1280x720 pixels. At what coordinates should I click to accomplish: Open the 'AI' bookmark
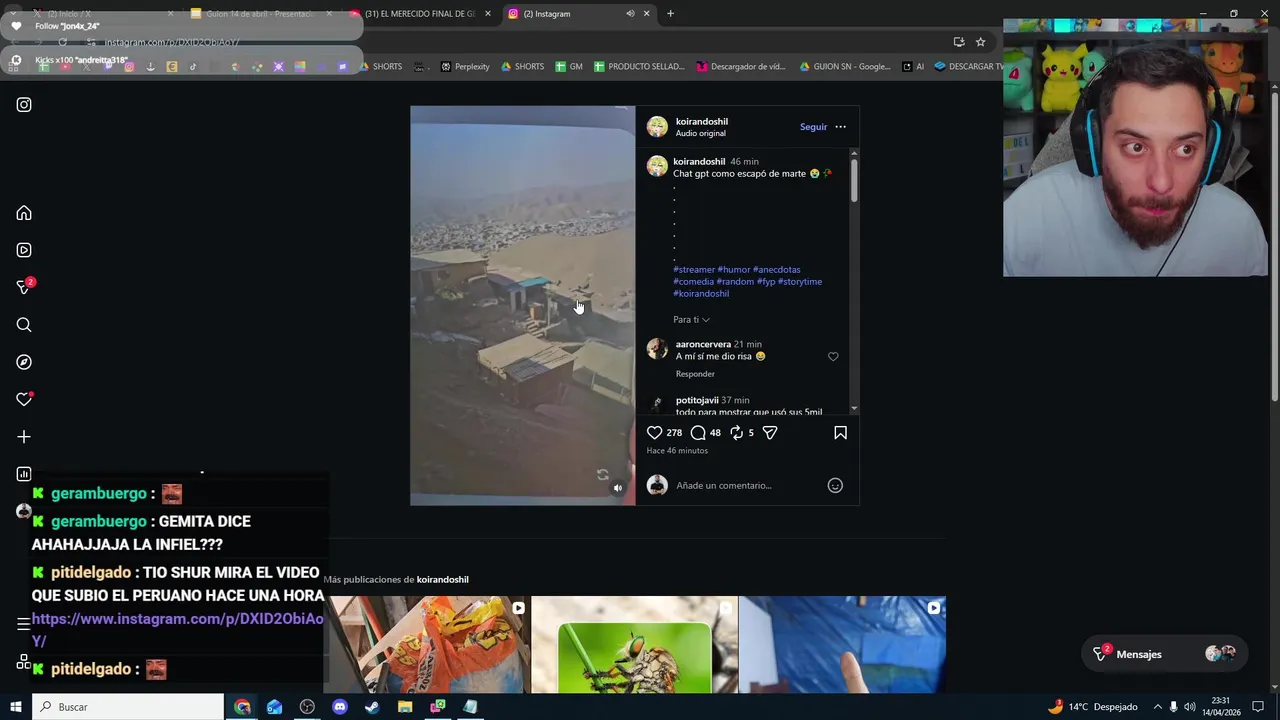912,67
